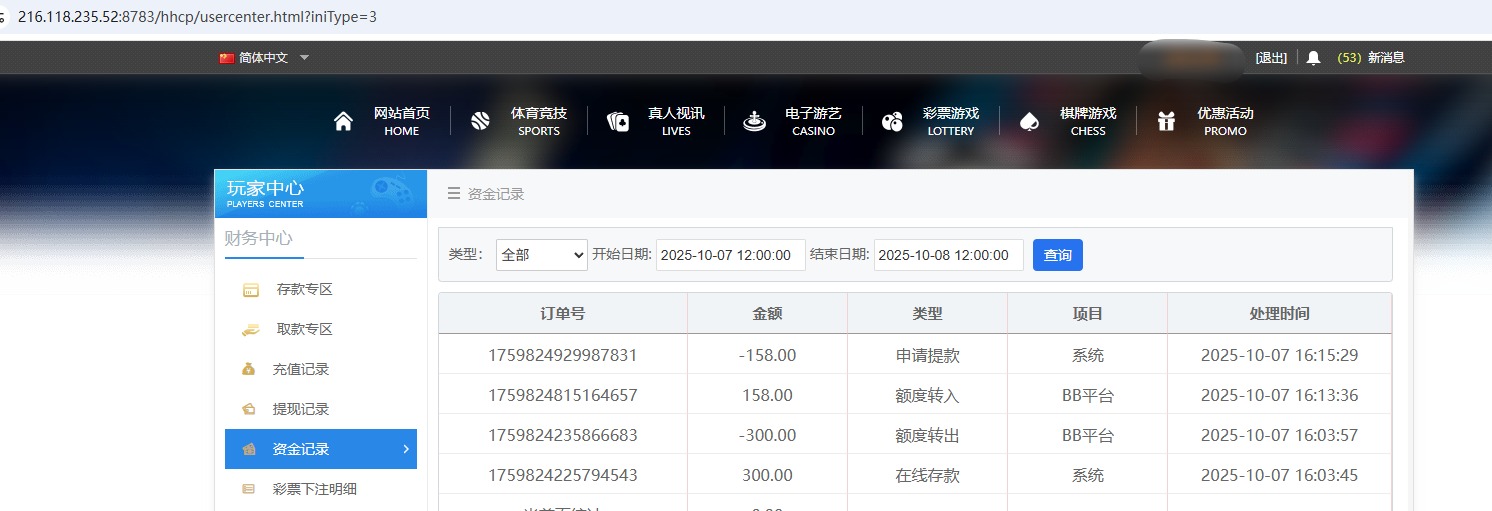Click the playing cards Lives icon
The height and width of the screenshot is (511, 1492).
click(618, 122)
